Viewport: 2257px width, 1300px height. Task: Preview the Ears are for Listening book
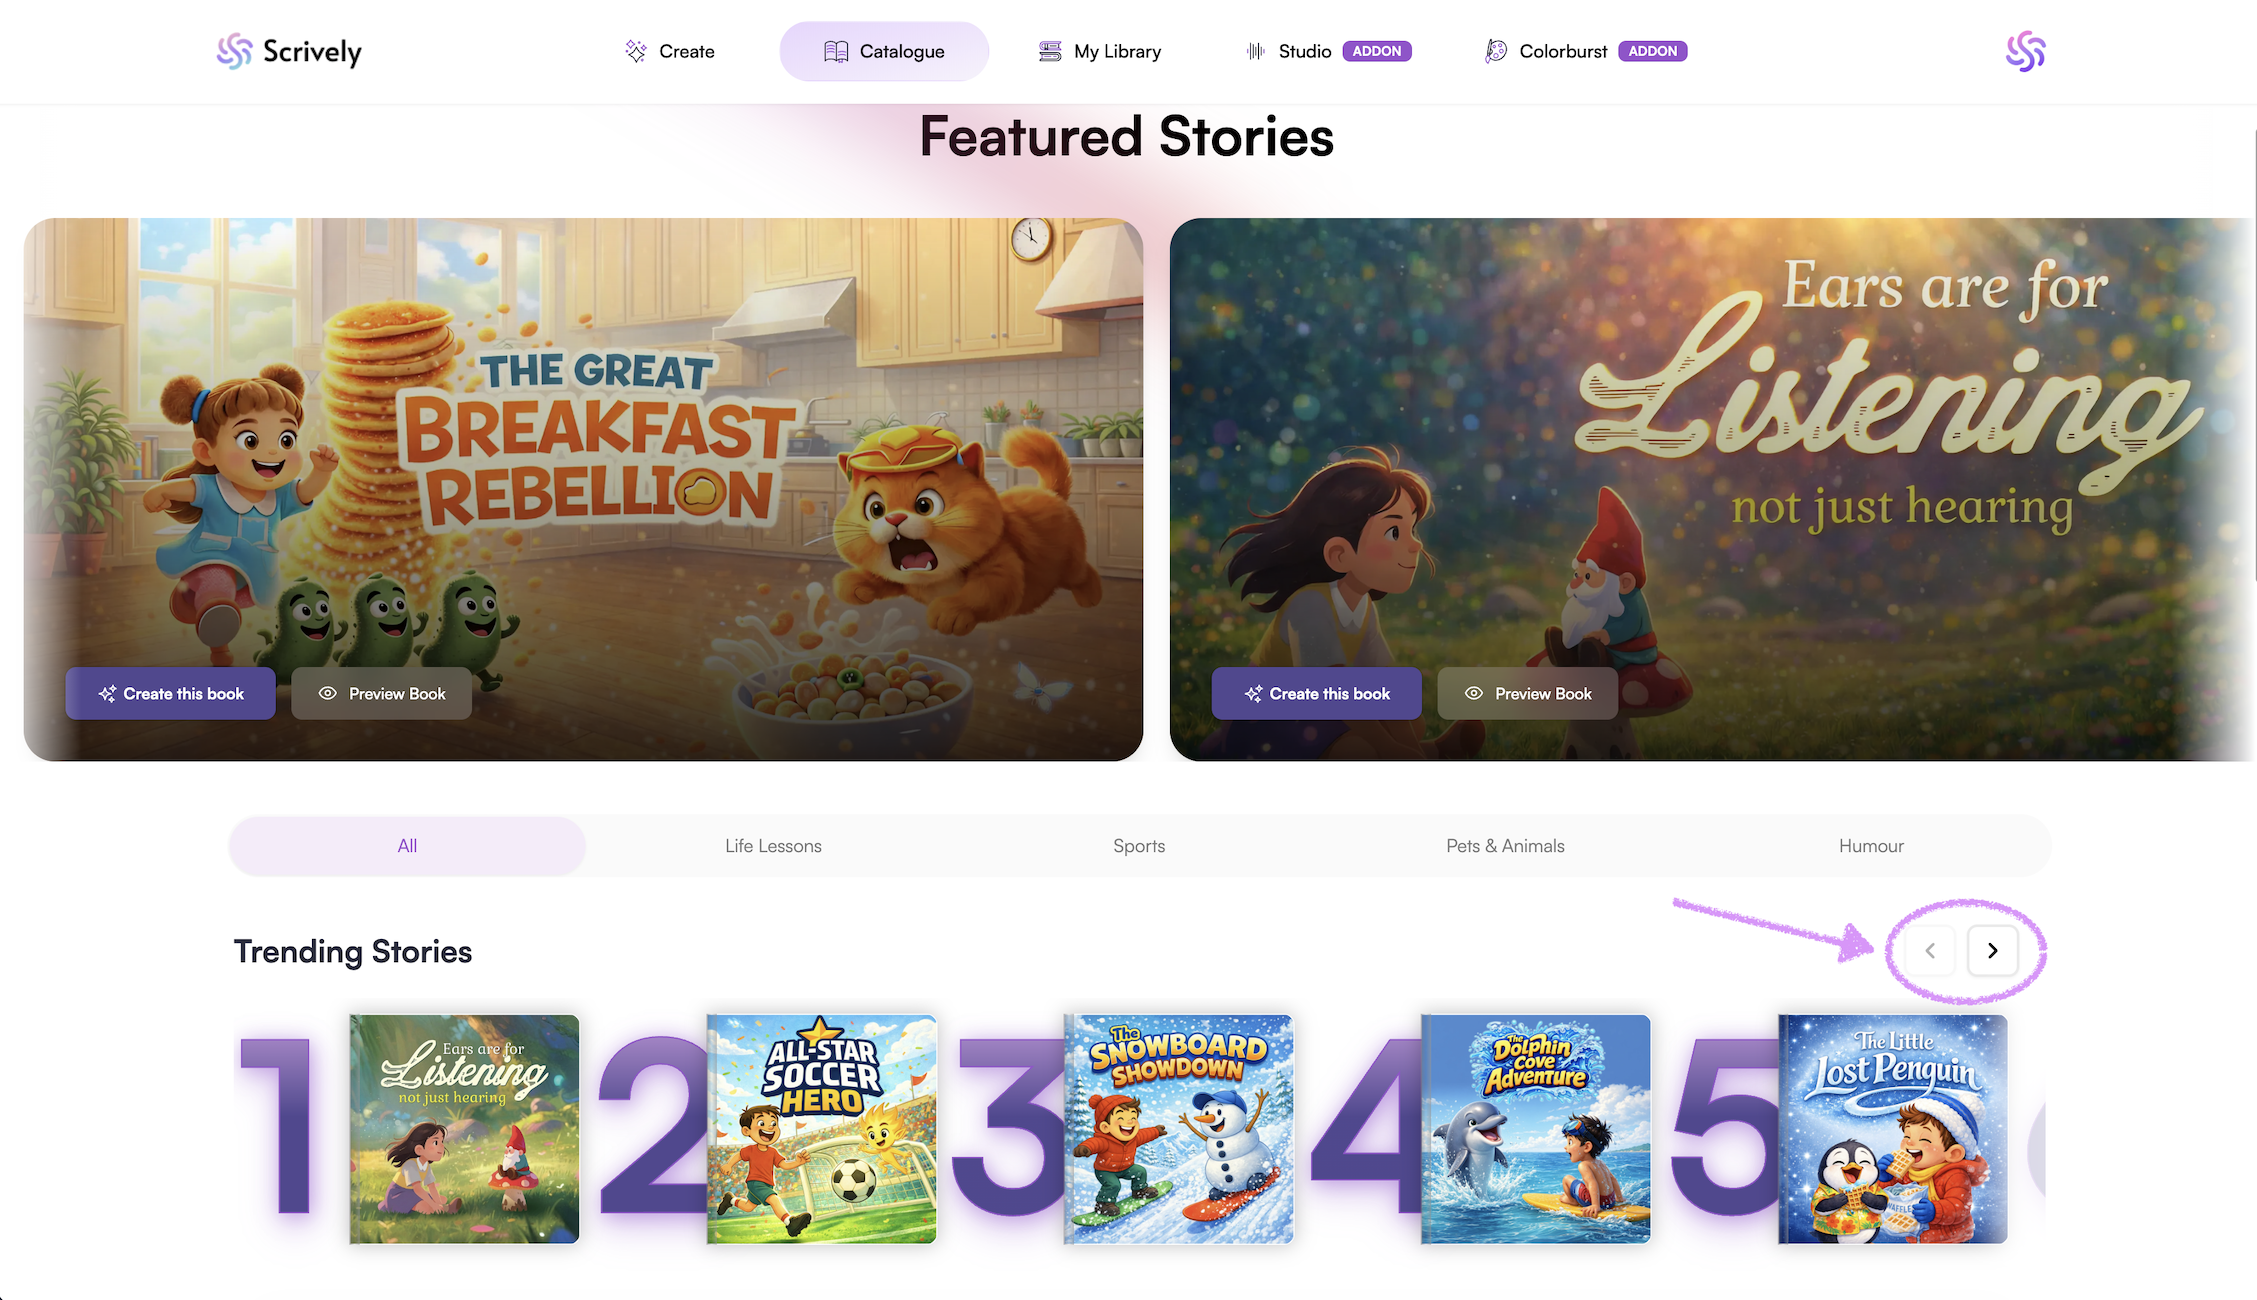coord(1527,693)
